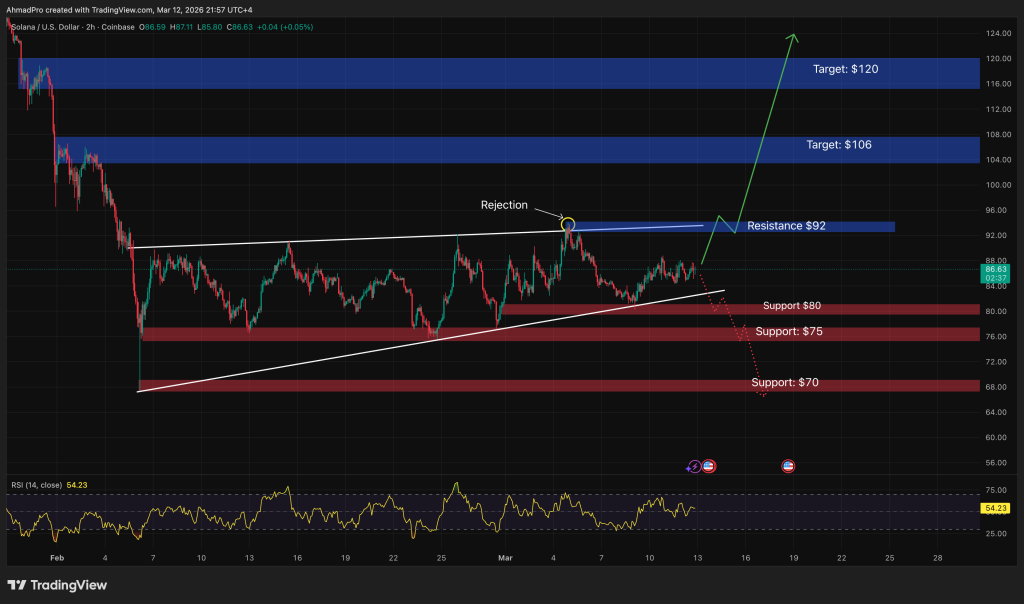This screenshot has height=604, width=1024.
Task: Click the "Feb" label on the time axis
Action: point(55,557)
